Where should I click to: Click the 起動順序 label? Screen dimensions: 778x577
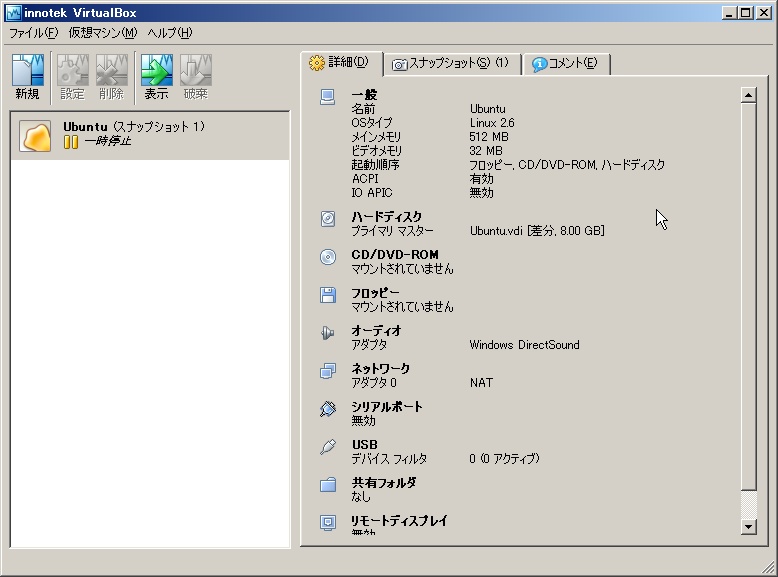click(x=375, y=165)
